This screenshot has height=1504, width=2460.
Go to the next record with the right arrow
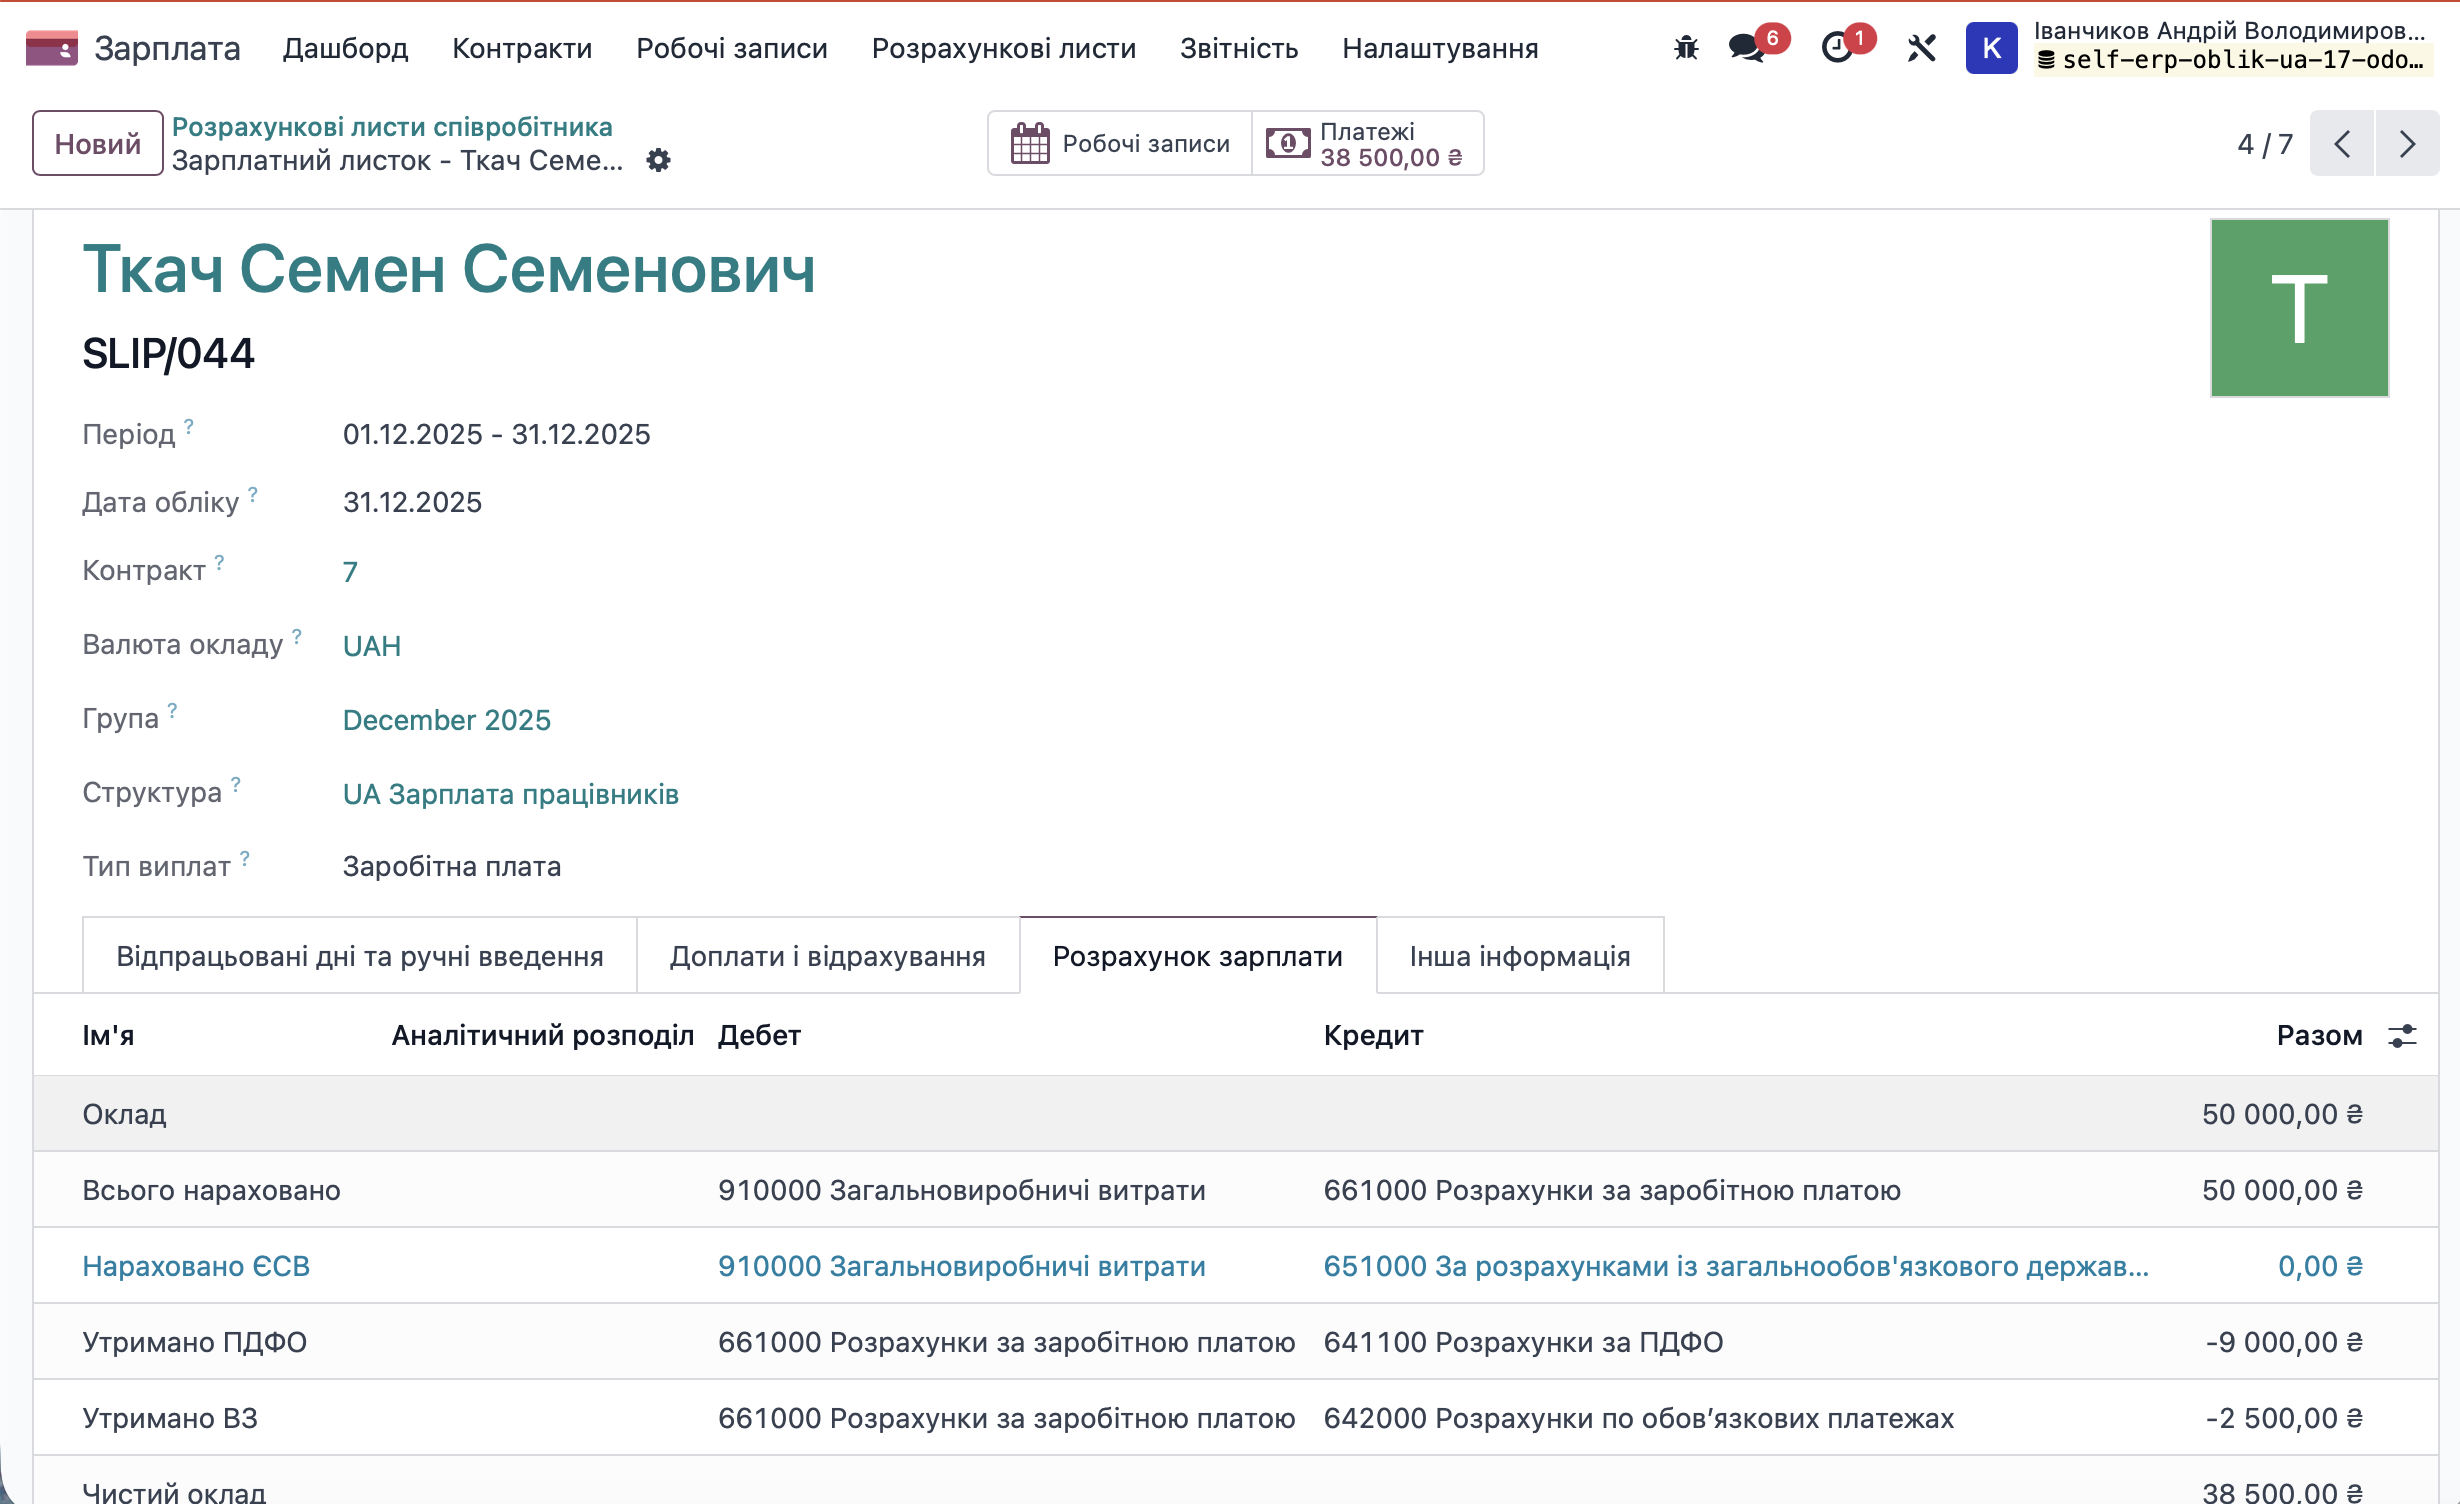2407,143
